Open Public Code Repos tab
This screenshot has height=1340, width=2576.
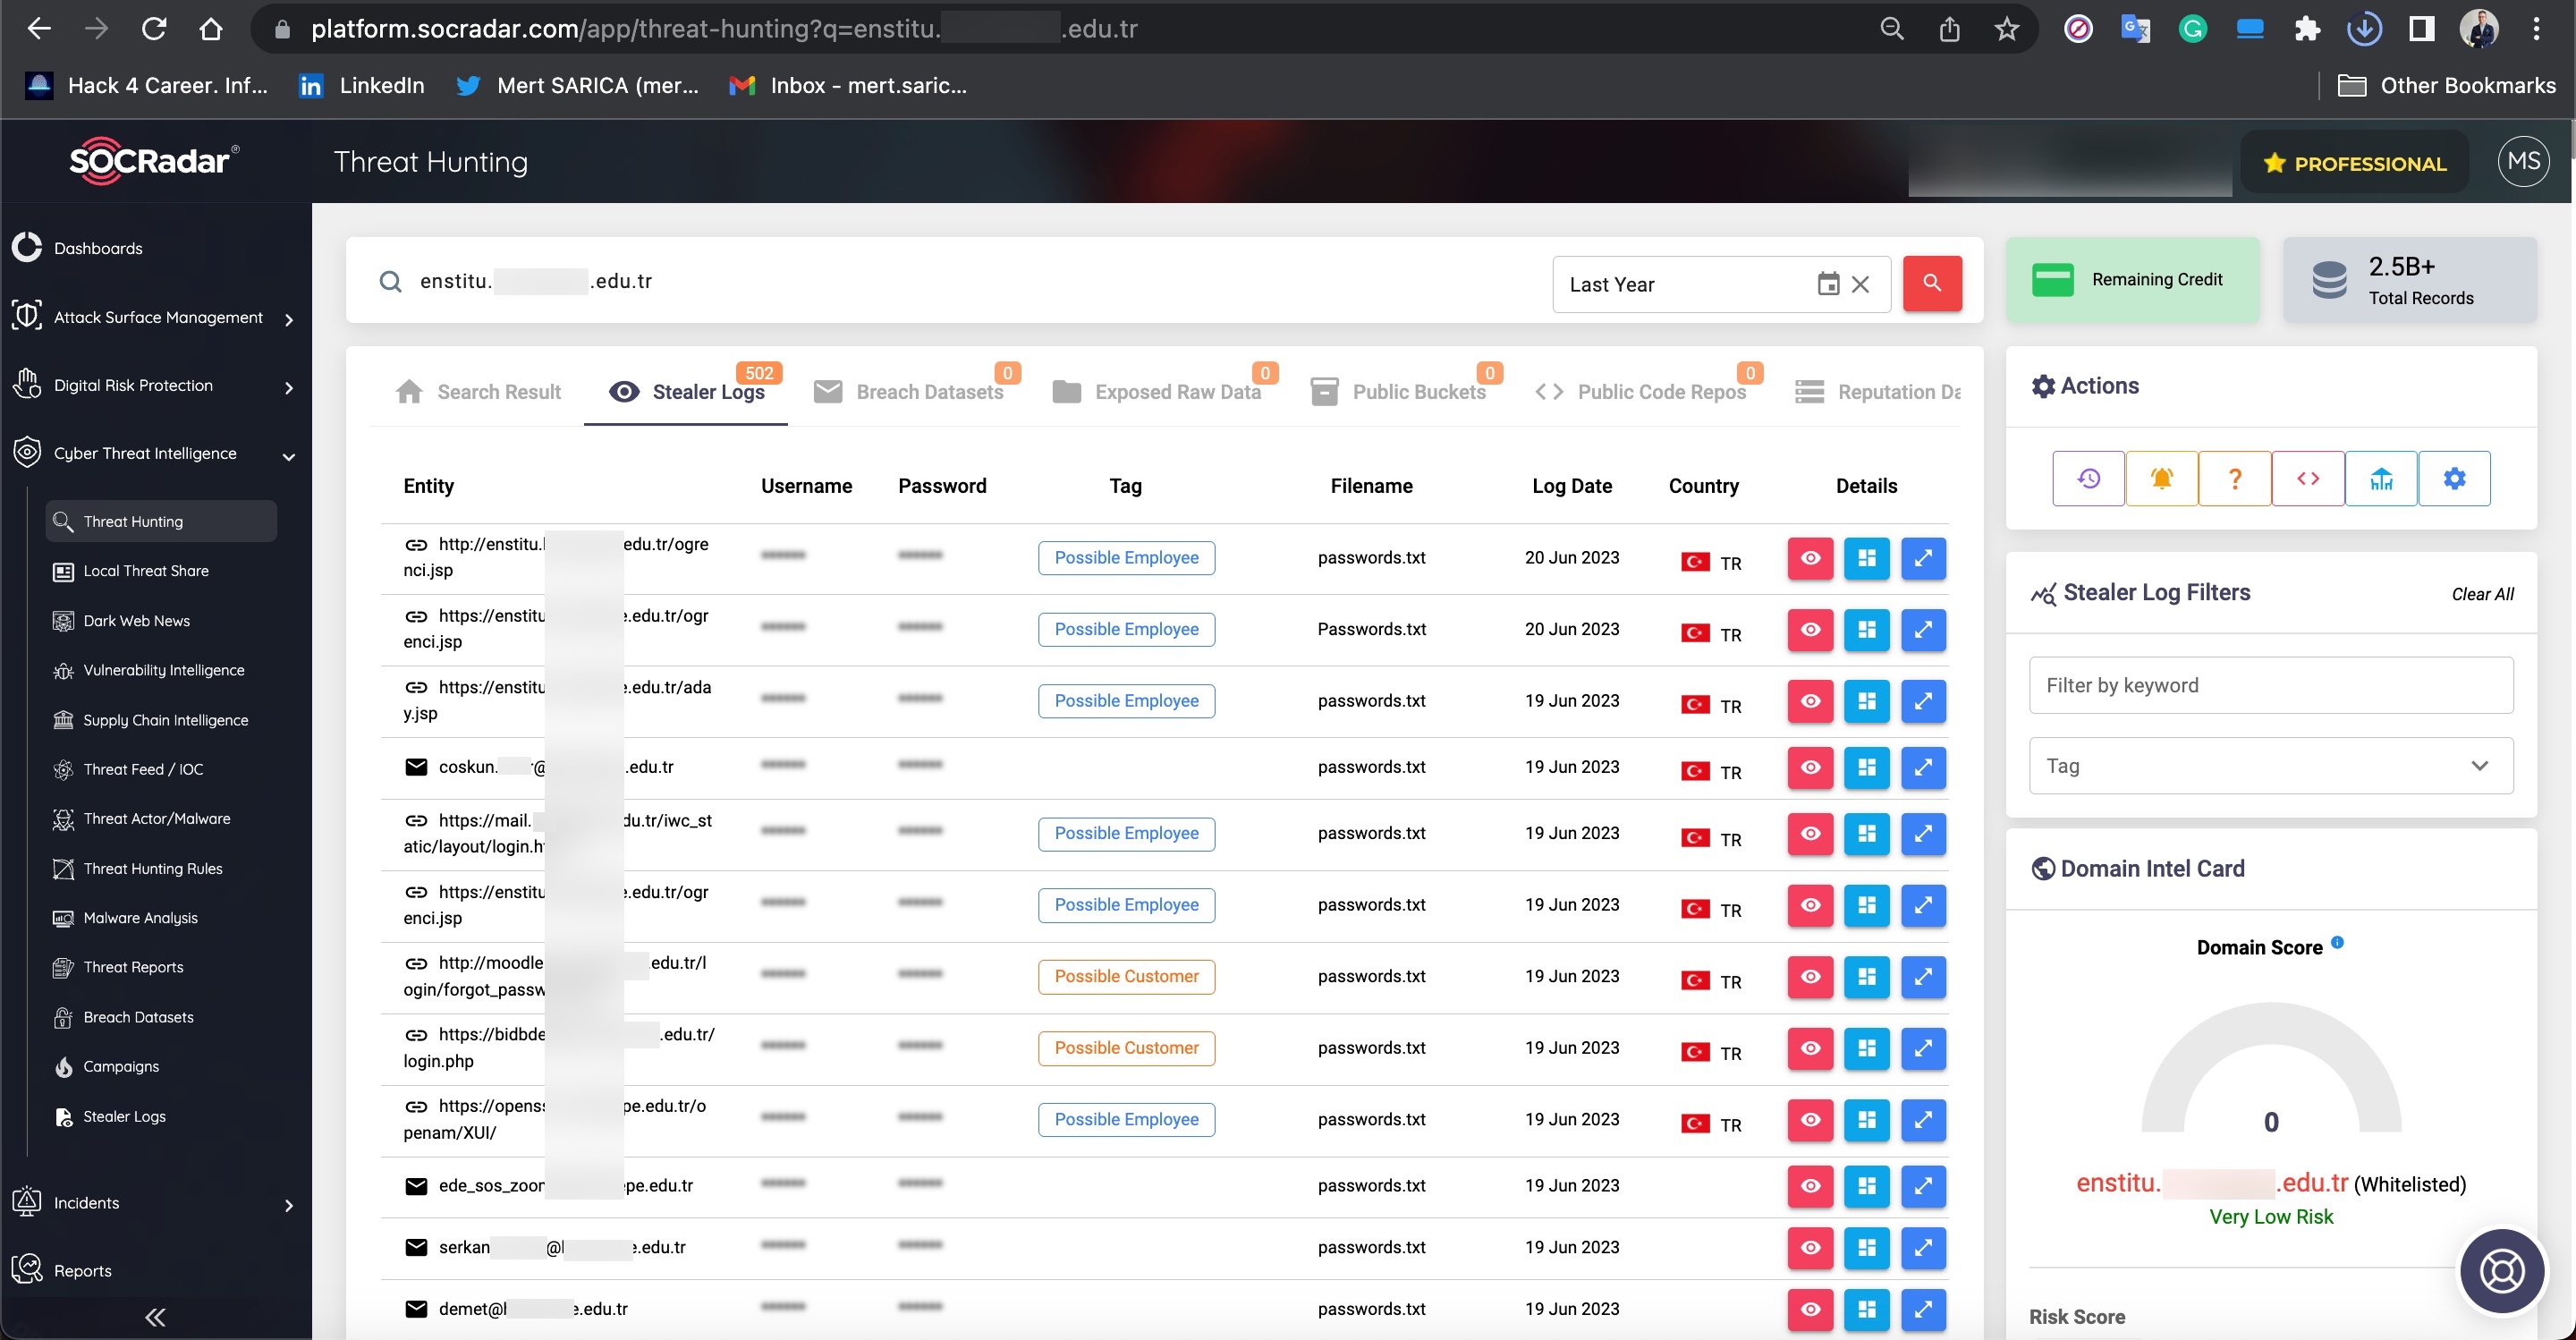1641,392
